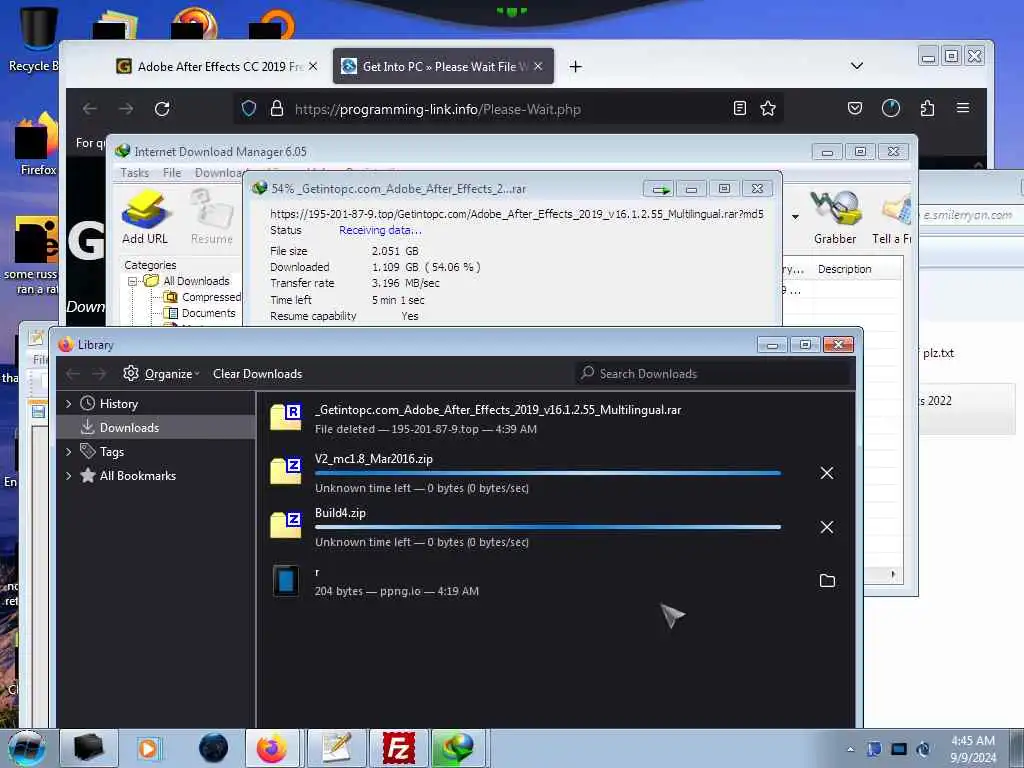
Task: Open Firefox extensions puzzle icon
Action: pos(927,108)
